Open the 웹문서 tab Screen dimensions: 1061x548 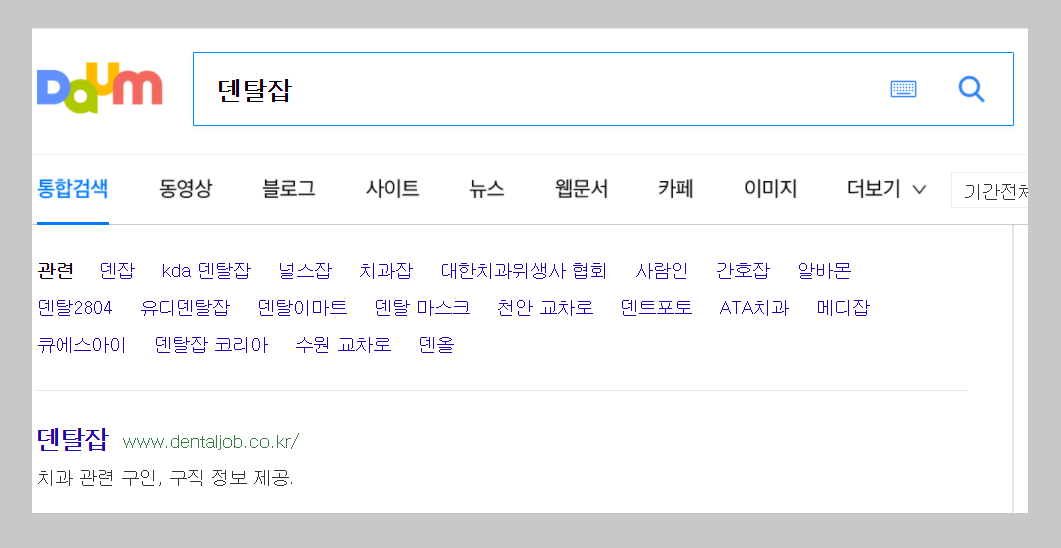(581, 188)
